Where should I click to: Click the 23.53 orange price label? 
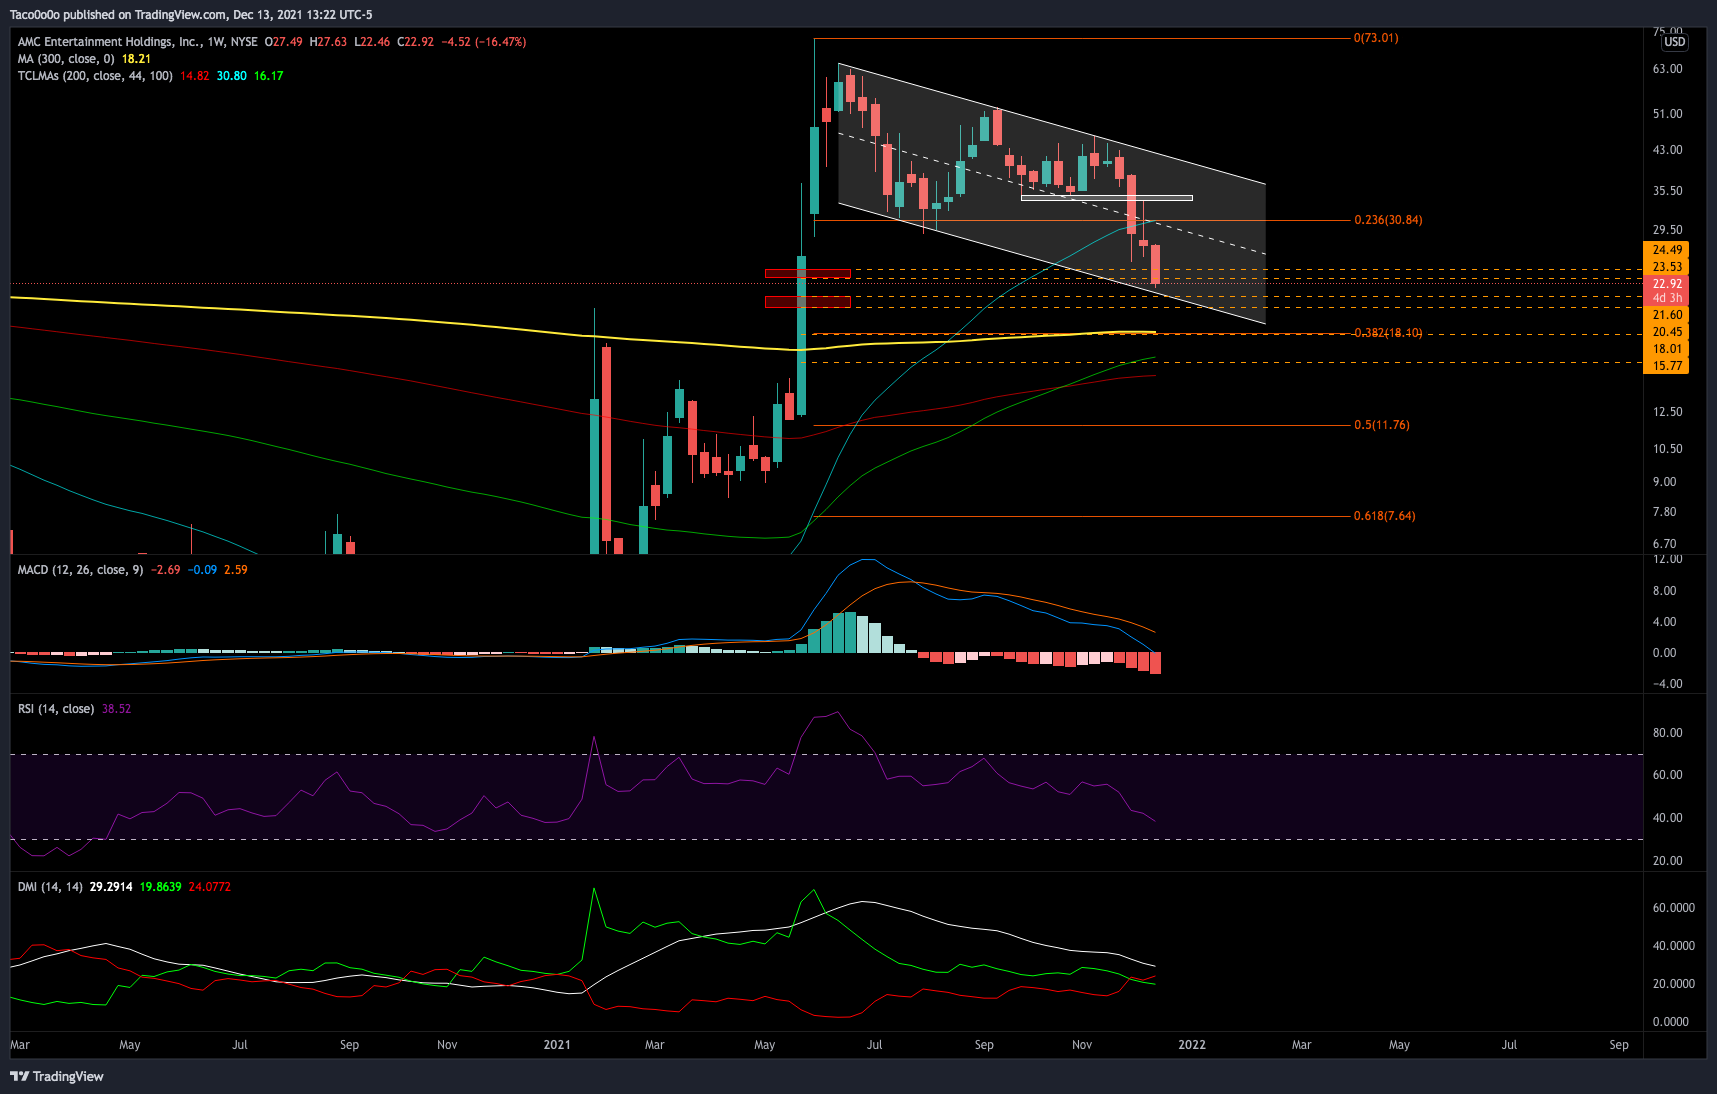coord(1666,267)
